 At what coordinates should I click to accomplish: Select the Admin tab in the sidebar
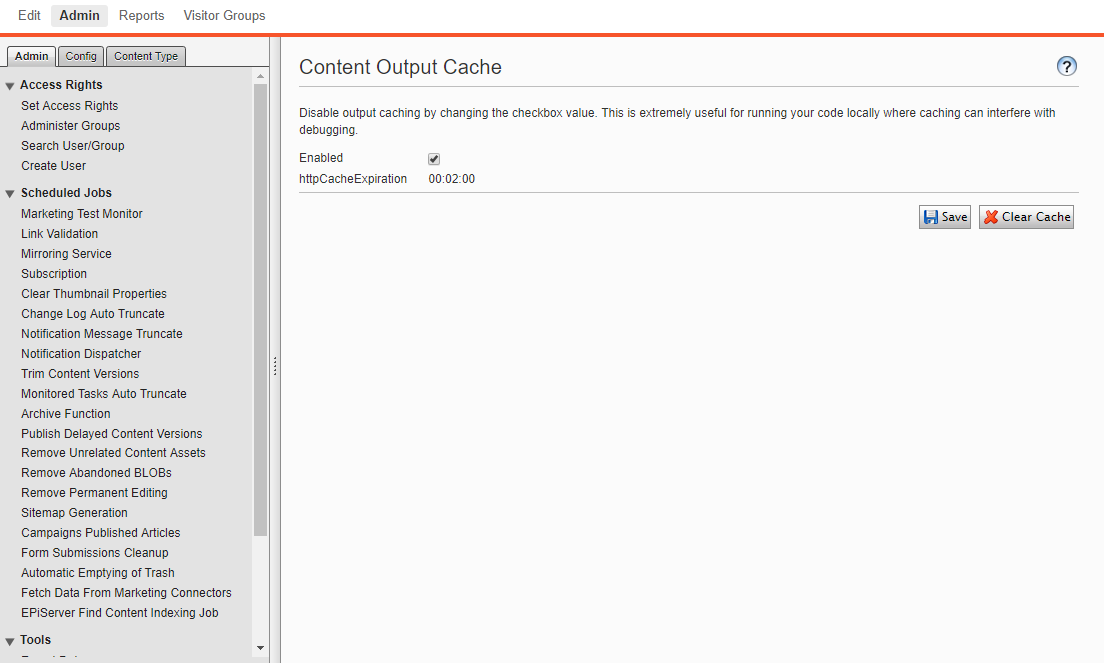[31, 56]
